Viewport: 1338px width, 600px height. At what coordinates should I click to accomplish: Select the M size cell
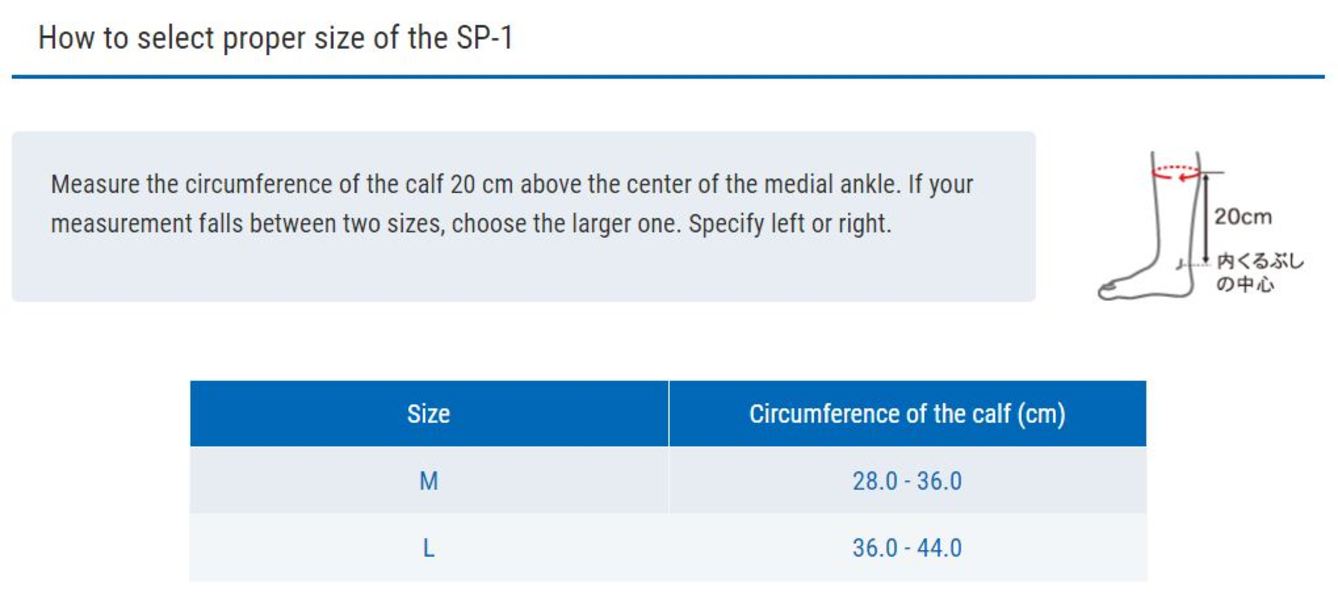point(428,480)
